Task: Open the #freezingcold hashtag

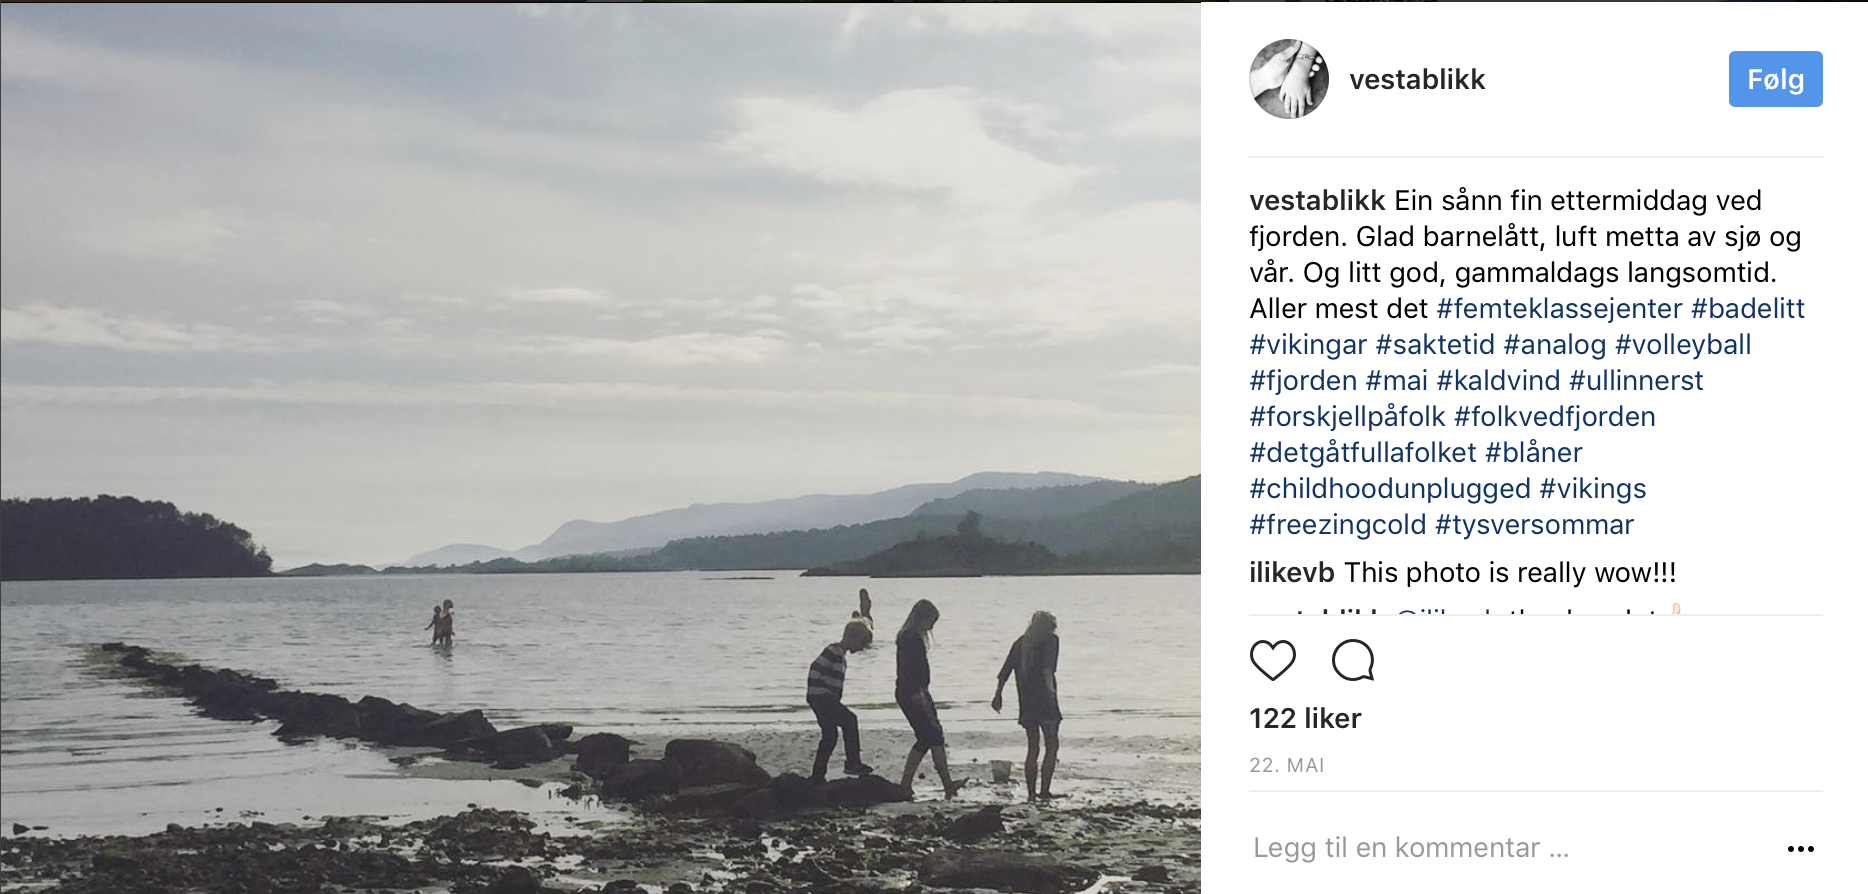Action: [1337, 525]
